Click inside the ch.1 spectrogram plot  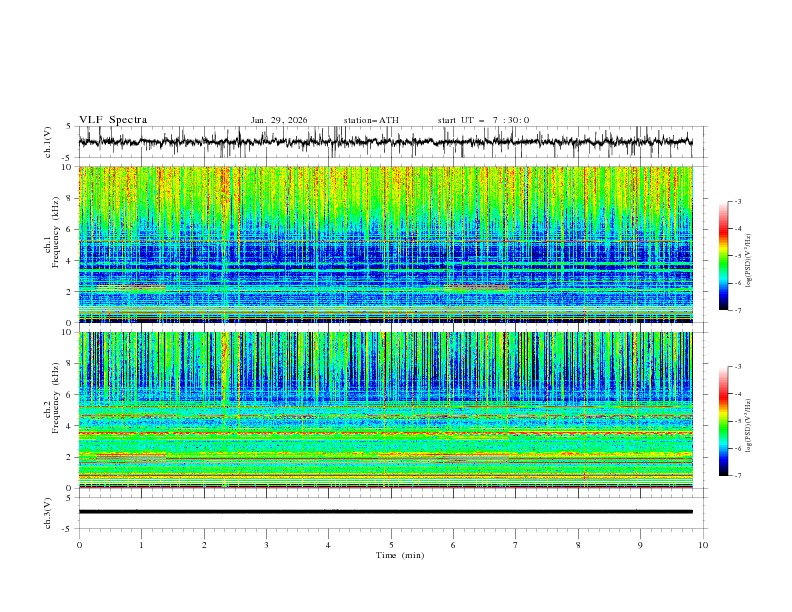click(x=385, y=244)
